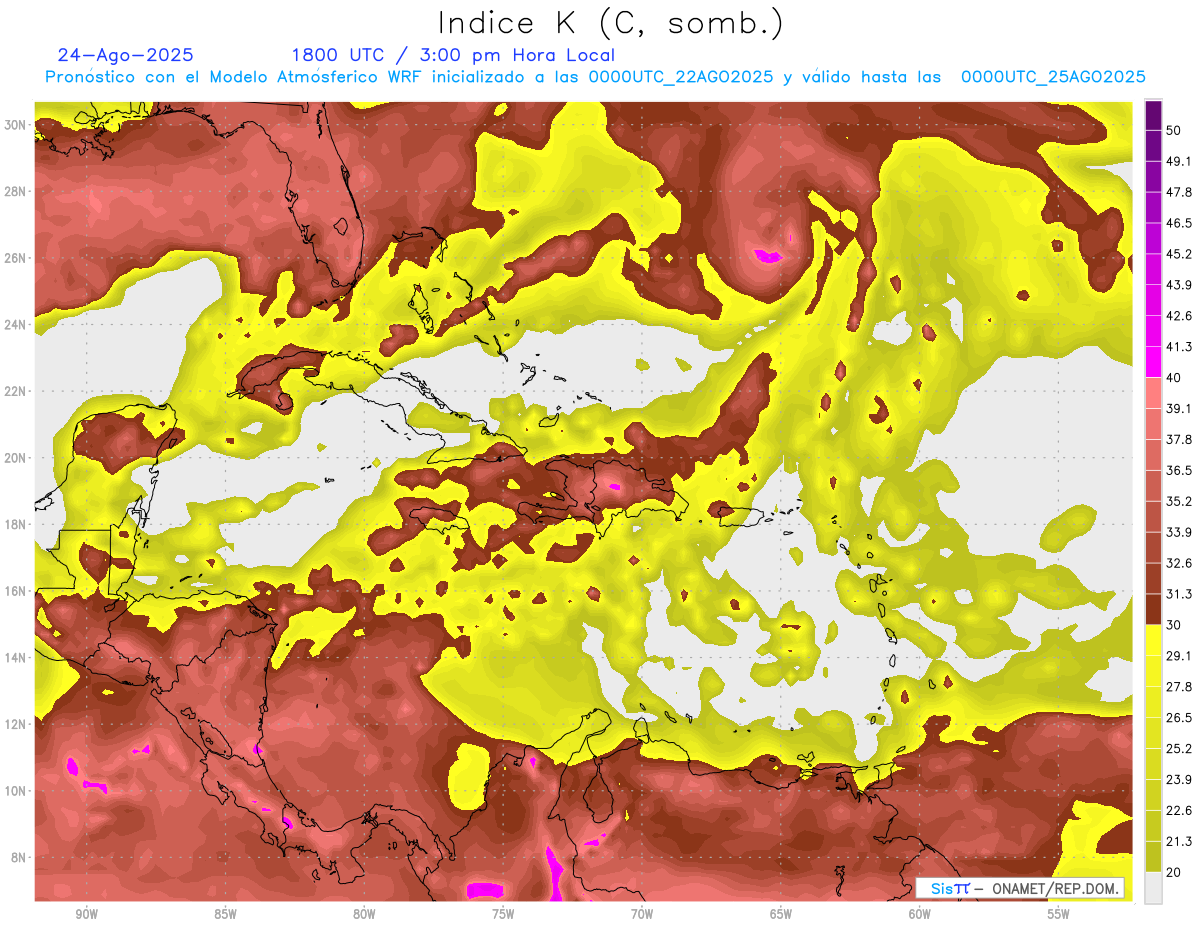The image size is (1200, 927).
Task: Click the dark purple swatch above 50
Action: pos(1153,115)
